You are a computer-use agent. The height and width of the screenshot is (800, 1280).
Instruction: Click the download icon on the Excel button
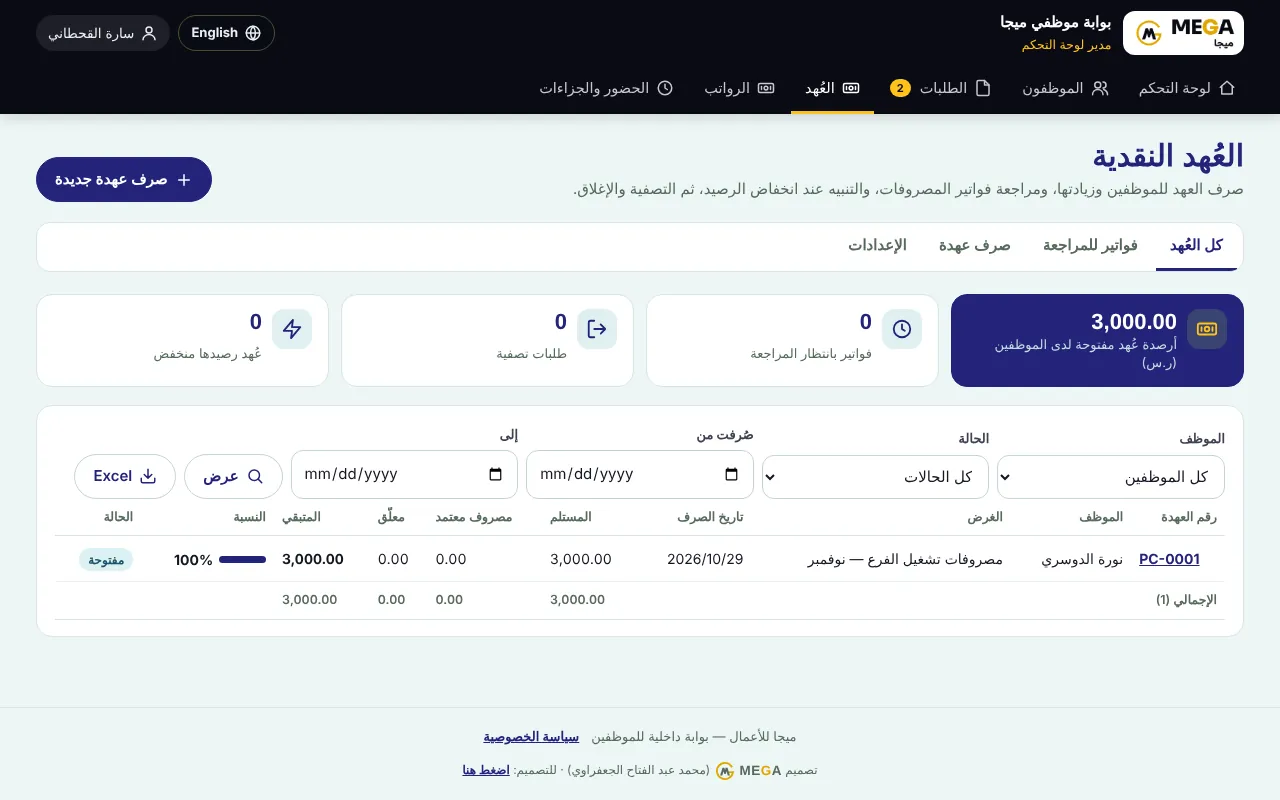[x=148, y=476]
